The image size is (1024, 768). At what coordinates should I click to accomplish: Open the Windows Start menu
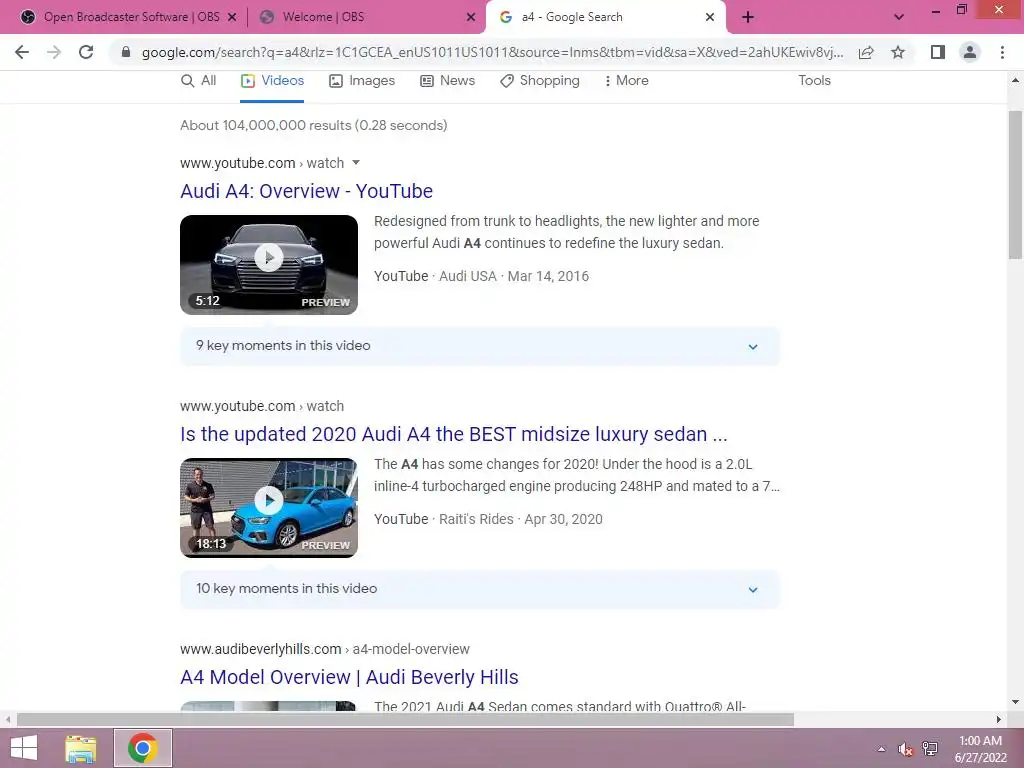coord(24,748)
